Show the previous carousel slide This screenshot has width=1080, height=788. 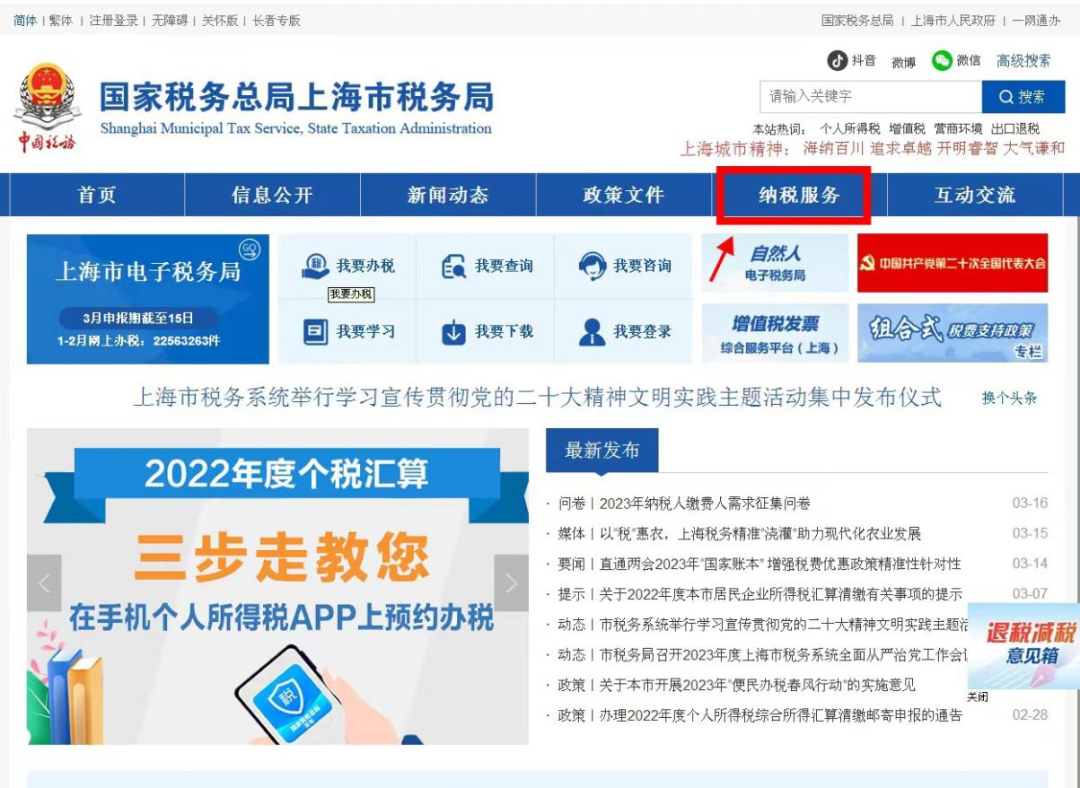[x=44, y=583]
